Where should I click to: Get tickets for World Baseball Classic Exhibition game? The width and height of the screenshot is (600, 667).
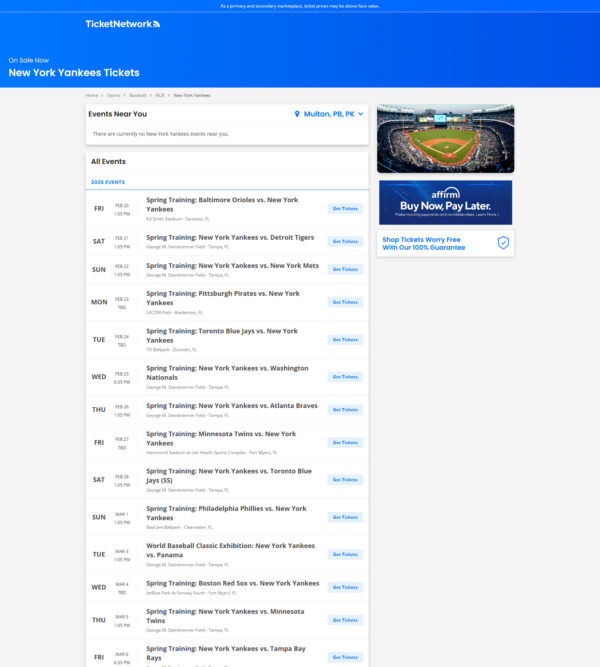tap(345, 555)
